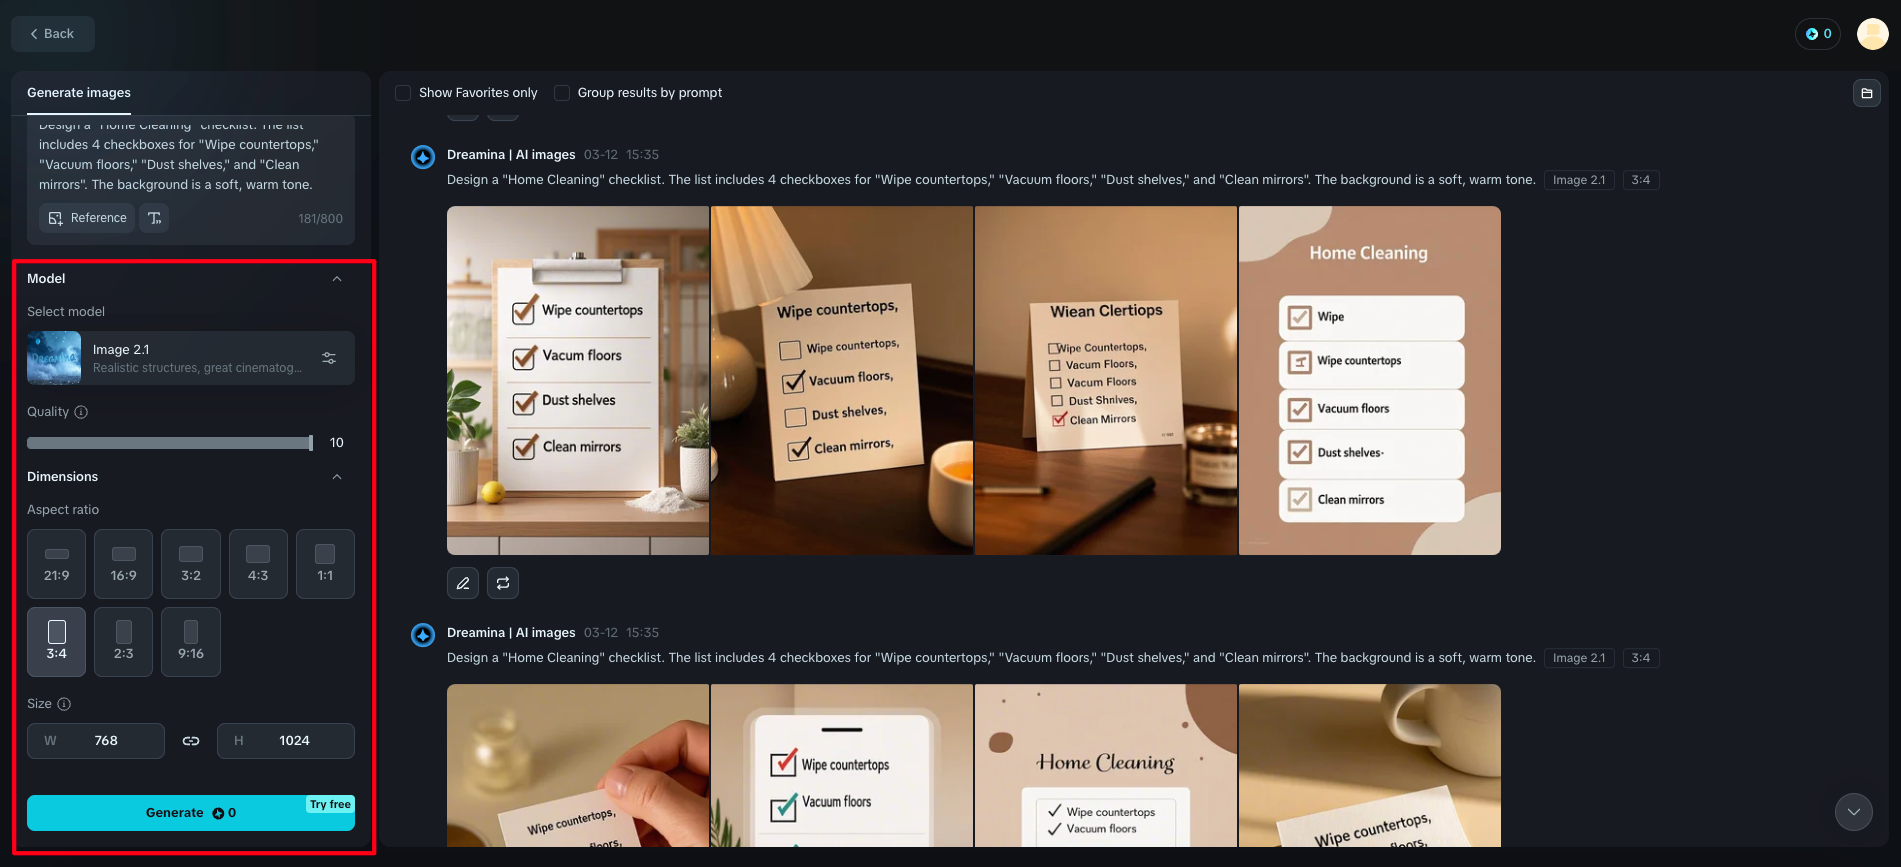The image size is (1901, 867).
Task: Open the hand-holding-card image
Action: pos(578,765)
